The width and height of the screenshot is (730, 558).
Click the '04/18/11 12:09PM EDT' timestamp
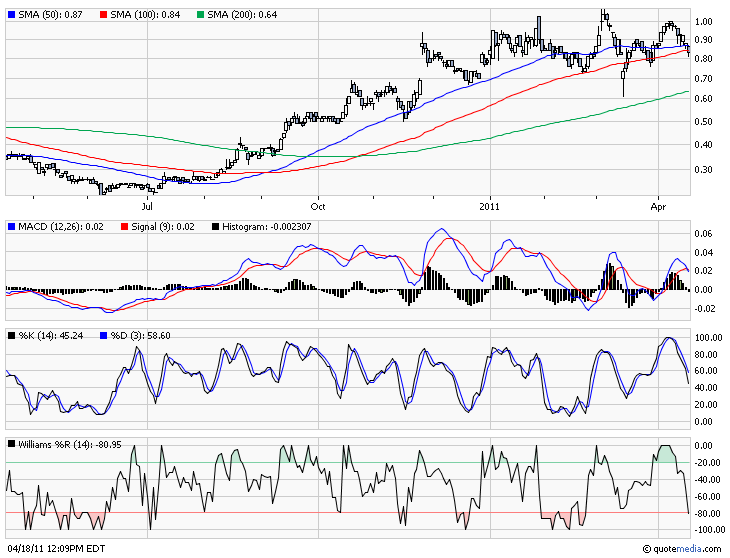click(56, 549)
